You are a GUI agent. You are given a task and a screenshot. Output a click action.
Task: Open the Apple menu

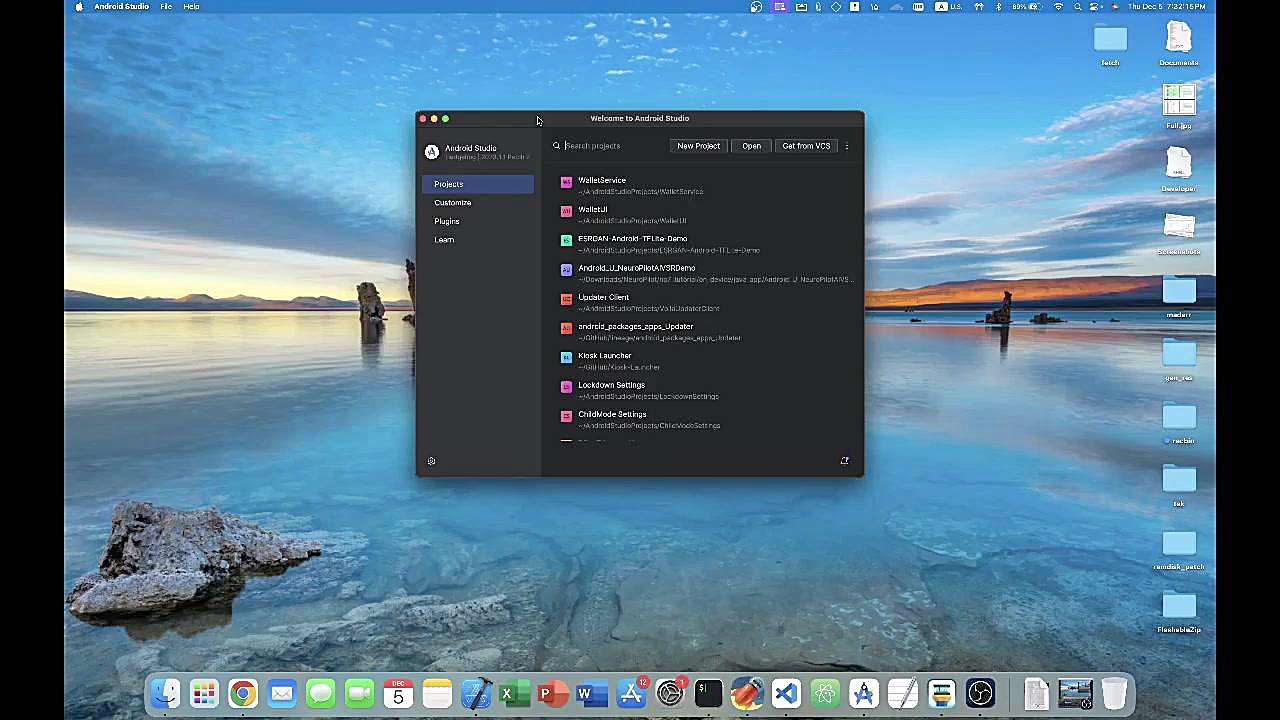point(79,6)
